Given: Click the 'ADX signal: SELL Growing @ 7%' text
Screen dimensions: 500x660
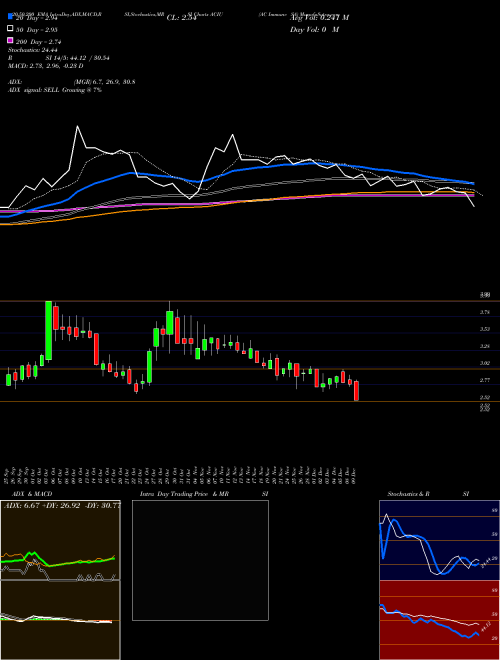Looking at the screenshot, I should pos(55,90).
